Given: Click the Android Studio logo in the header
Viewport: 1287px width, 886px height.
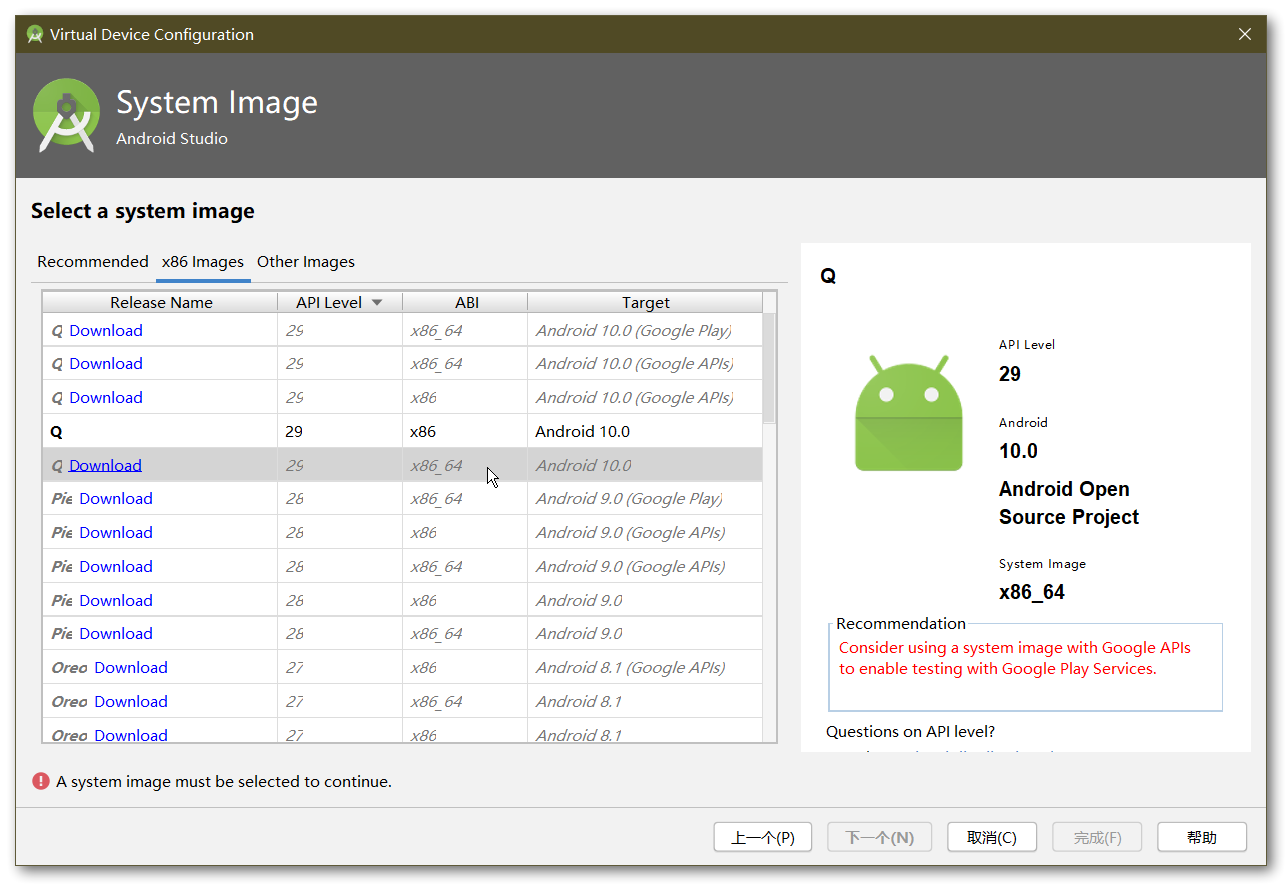Looking at the screenshot, I should 66,115.
